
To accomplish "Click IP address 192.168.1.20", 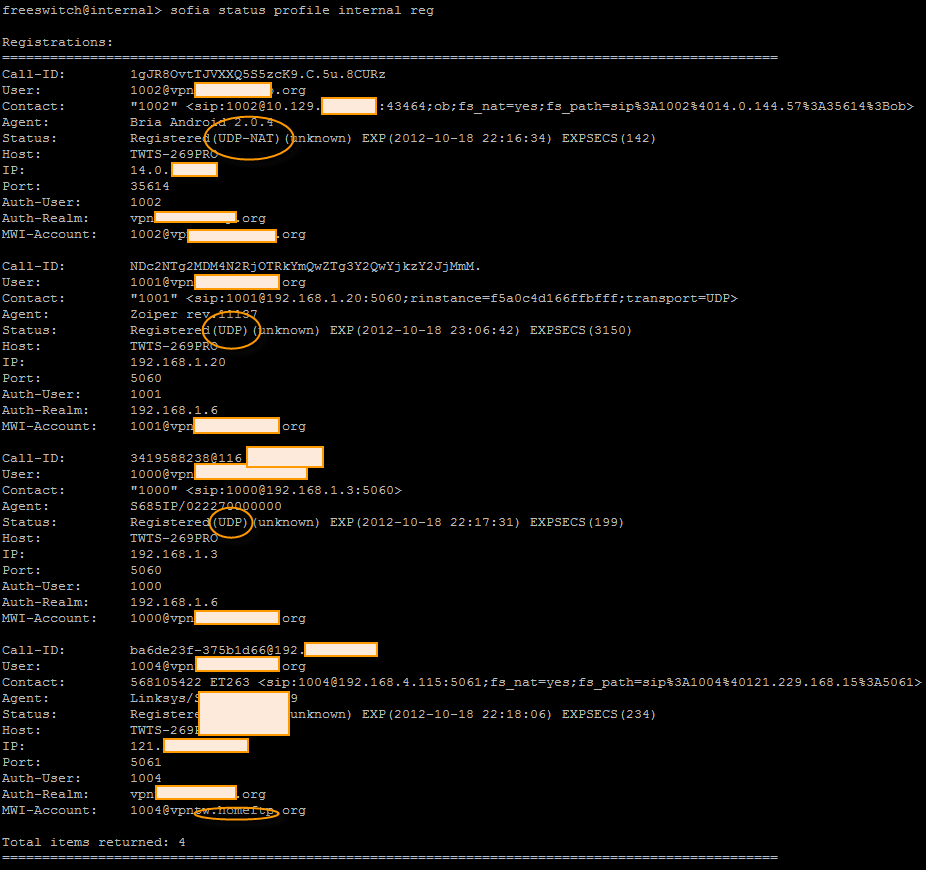I will [x=178, y=362].
